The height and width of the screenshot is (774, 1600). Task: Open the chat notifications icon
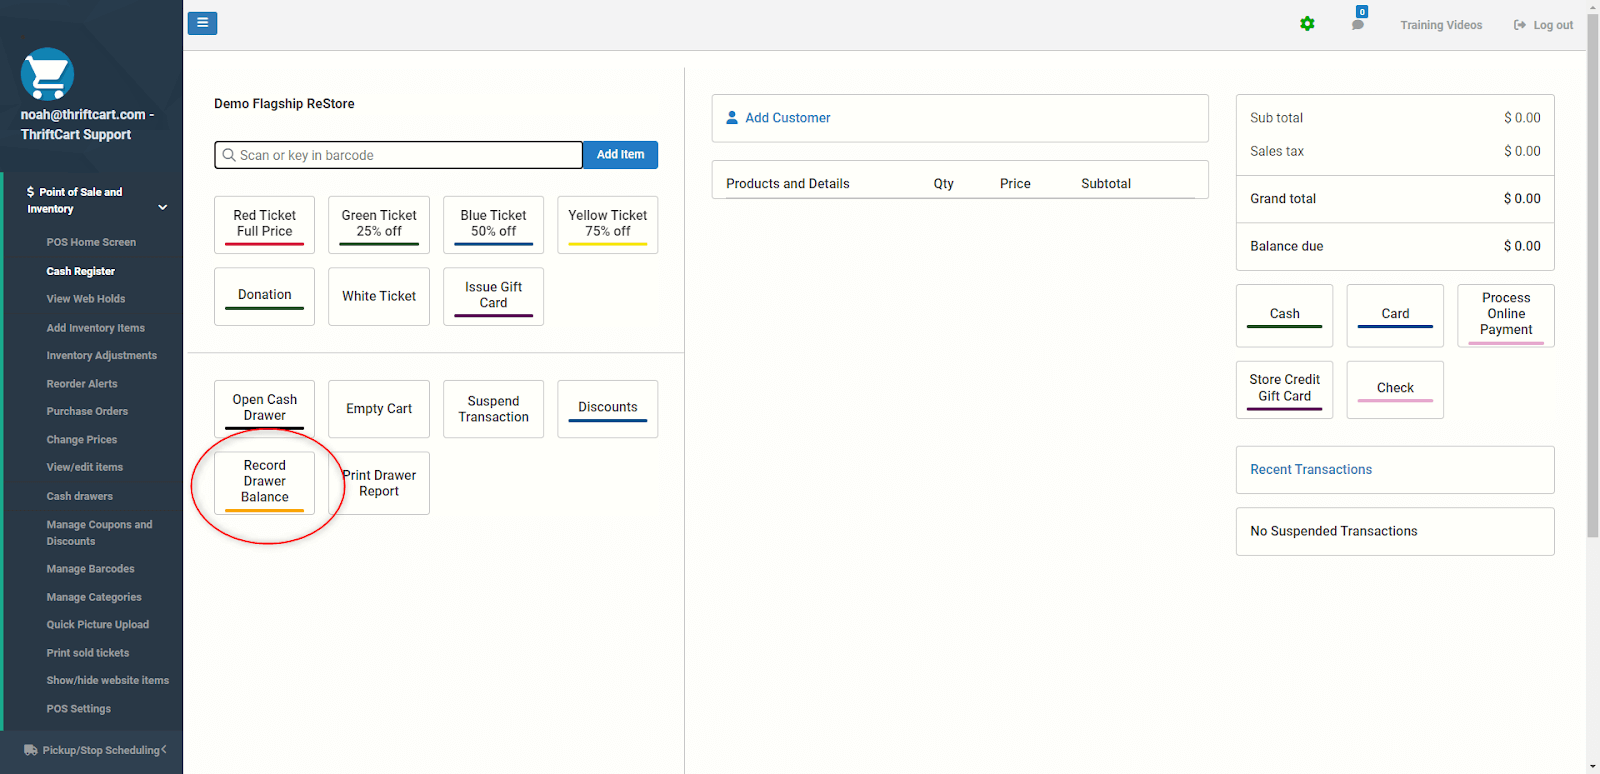click(x=1358, y=23)
